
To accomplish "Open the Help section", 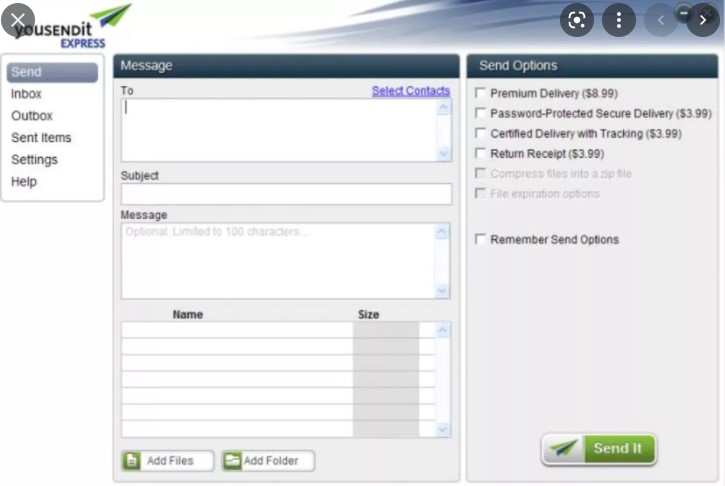I will coord(24,182).
